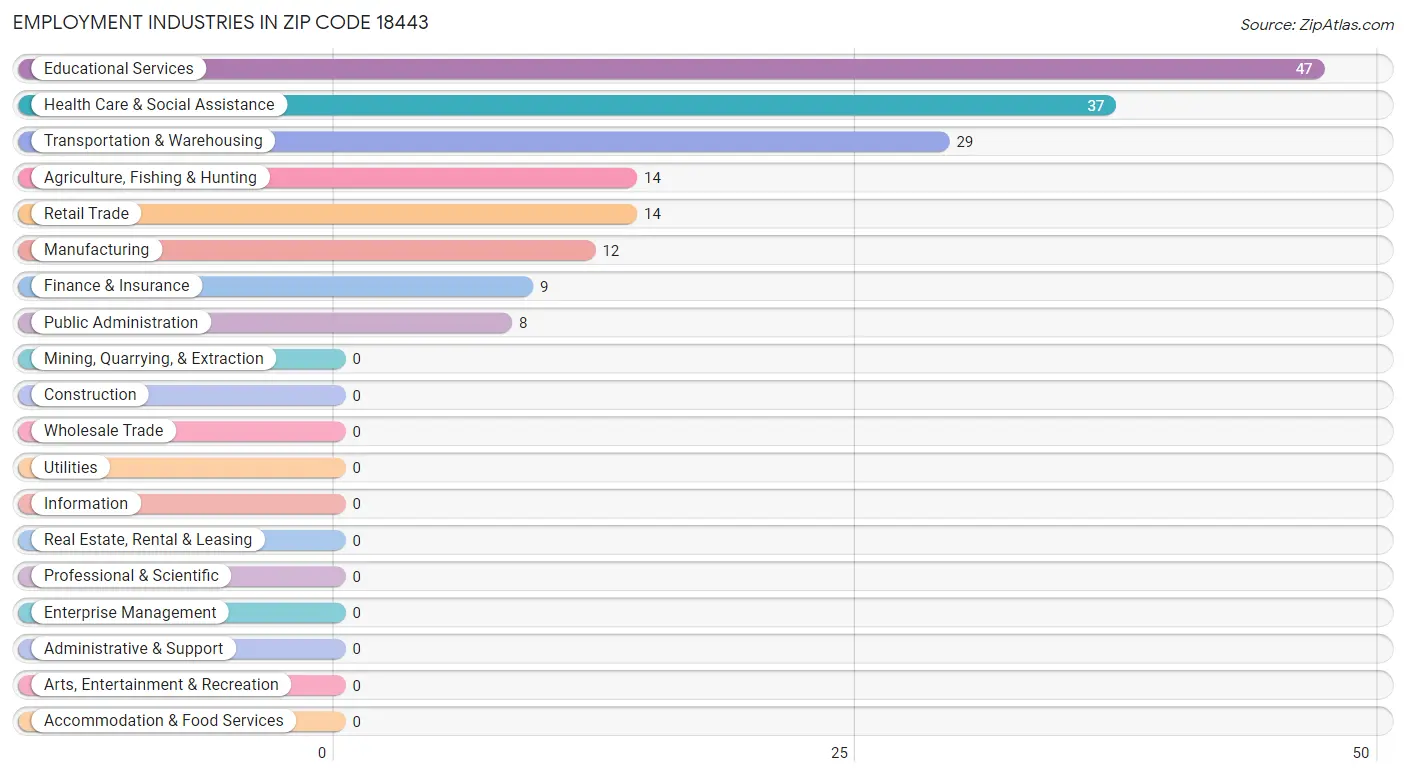1406x776 pixels.
Task: Click the value 14 beside Agriculture bar
Action: tap(652, 178)
